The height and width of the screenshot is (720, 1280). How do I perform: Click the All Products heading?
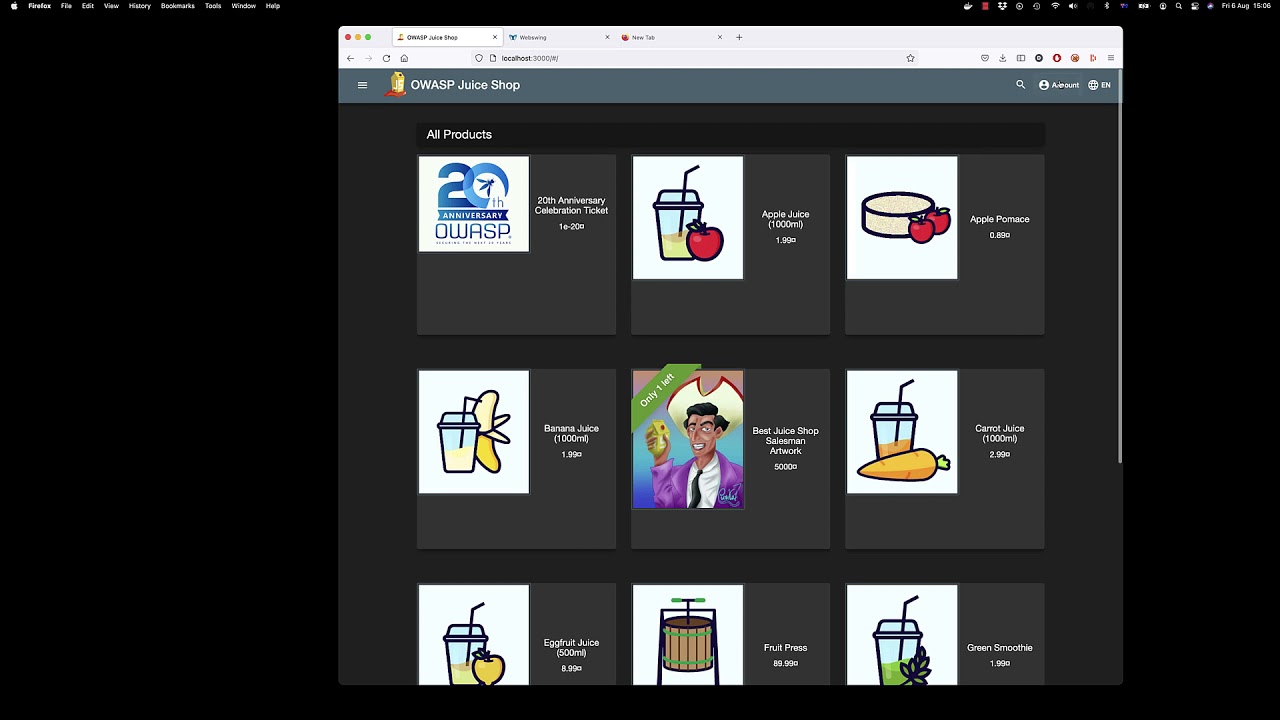click(459, 134)
